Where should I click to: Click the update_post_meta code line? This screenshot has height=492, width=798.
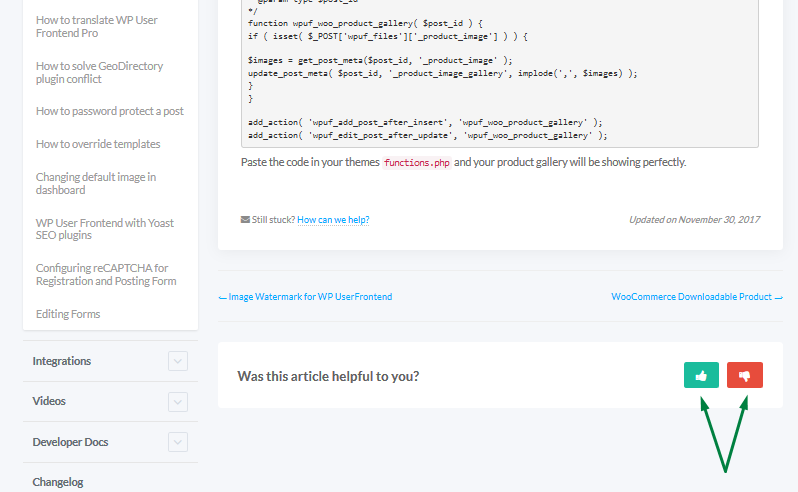442,73
